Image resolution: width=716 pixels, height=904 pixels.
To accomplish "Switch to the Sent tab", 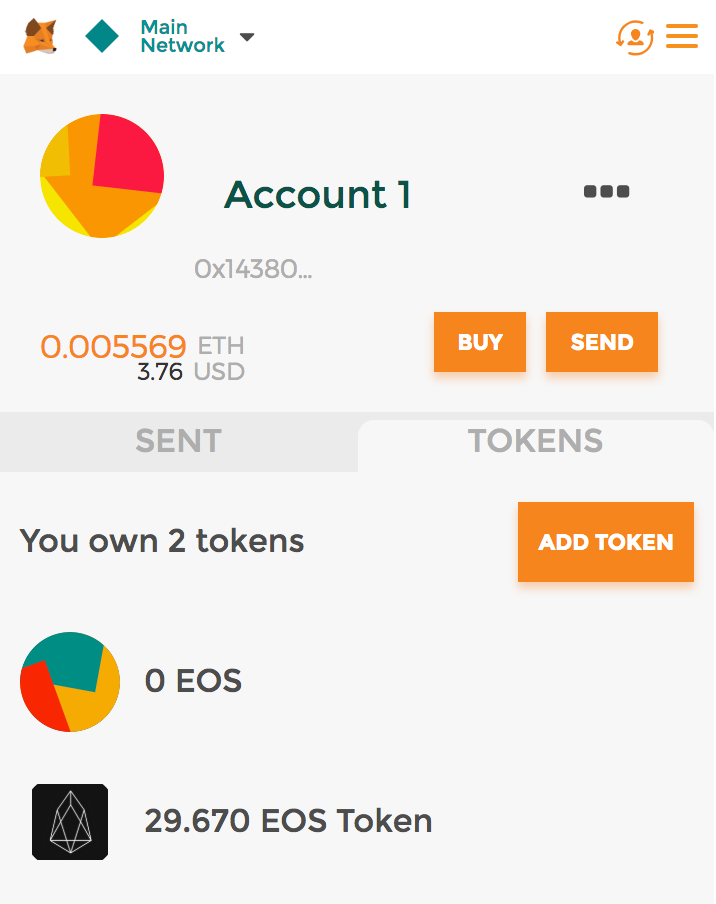I will pos(178,441).
